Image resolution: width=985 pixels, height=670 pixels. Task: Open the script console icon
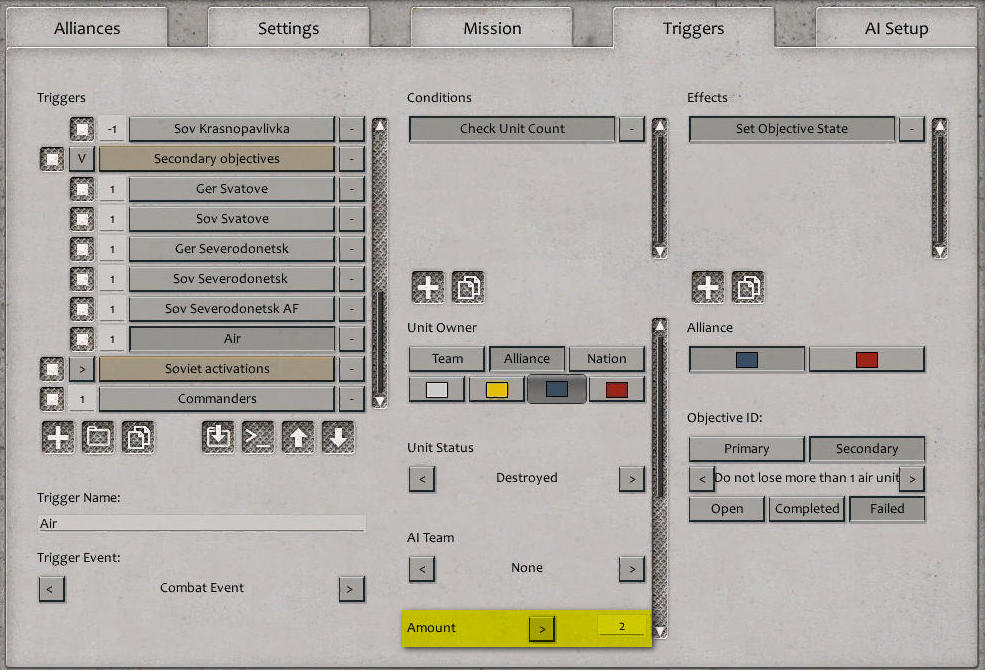click(258, 437)
